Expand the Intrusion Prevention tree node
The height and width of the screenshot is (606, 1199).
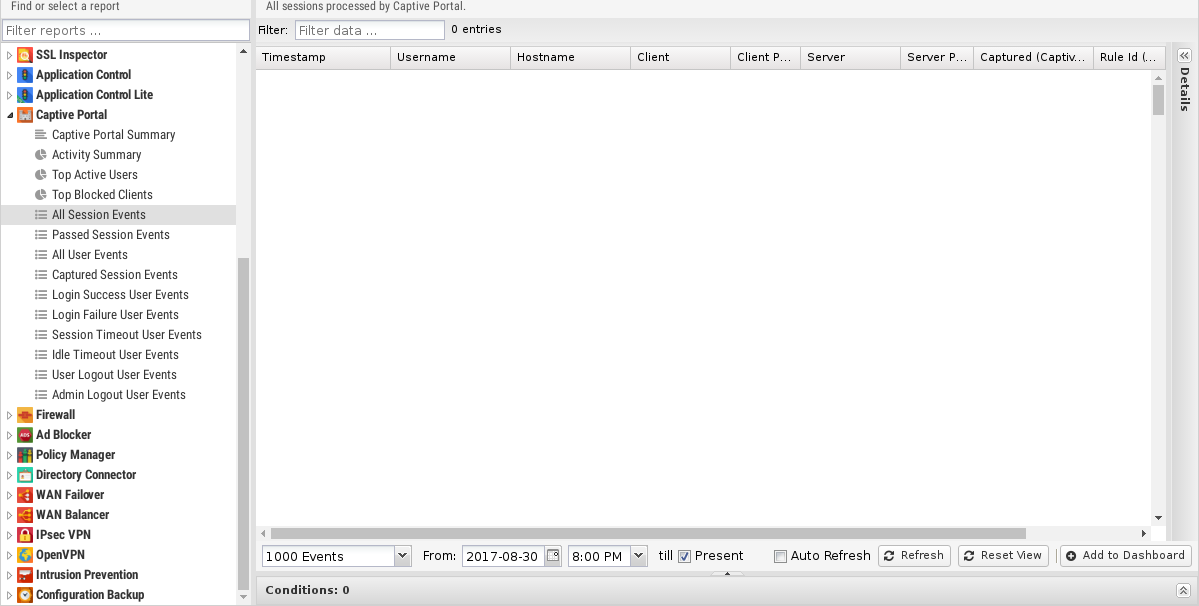coord(10,575)
